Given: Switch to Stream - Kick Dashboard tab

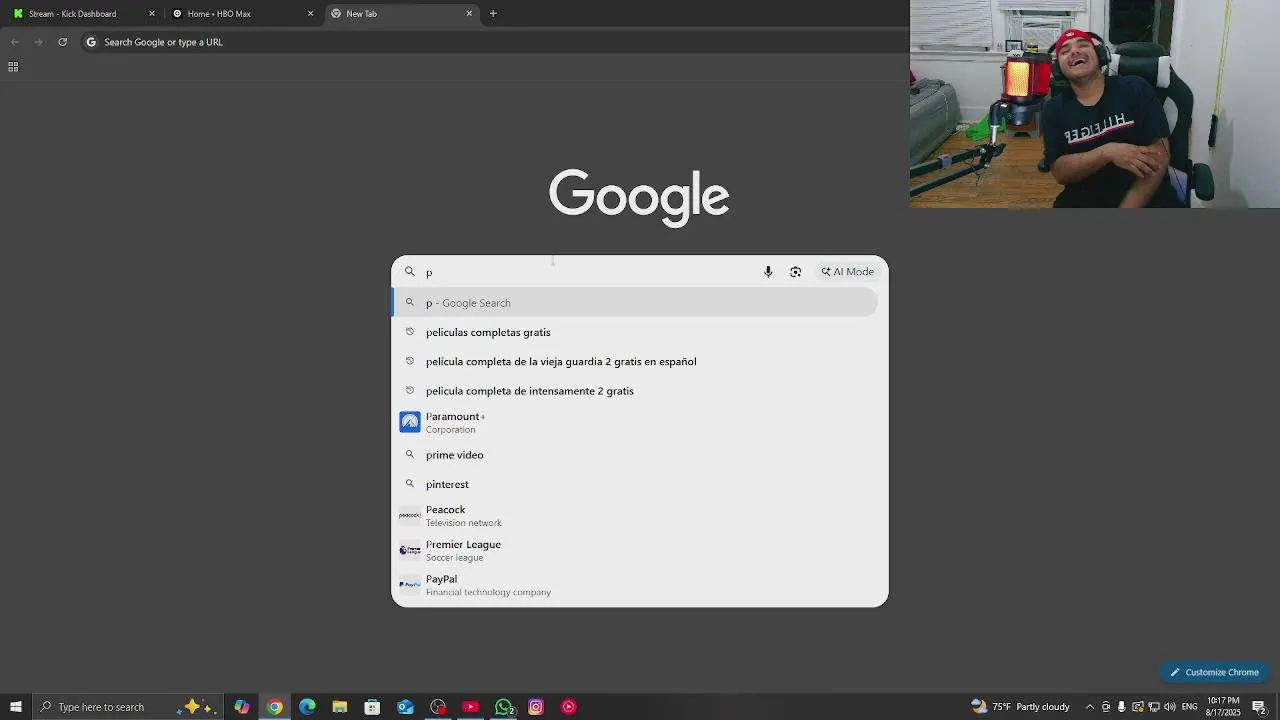Looking at the screenshot, I should [84, 14].
